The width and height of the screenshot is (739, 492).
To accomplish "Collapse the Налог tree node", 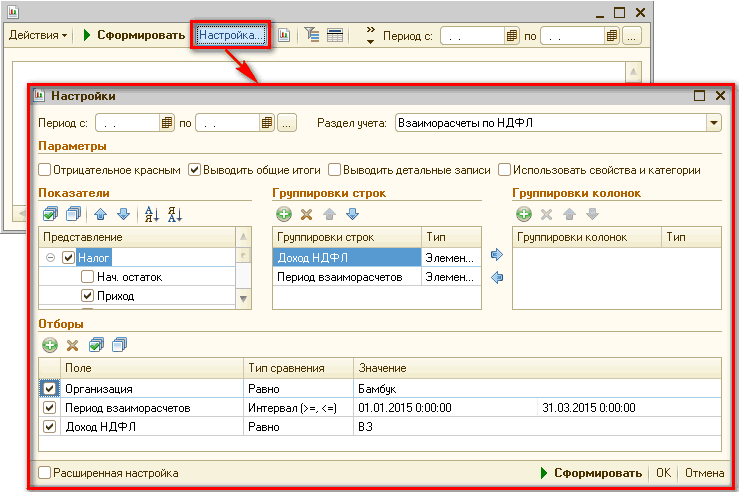I will pyautogui.click(x=50, y=257).
